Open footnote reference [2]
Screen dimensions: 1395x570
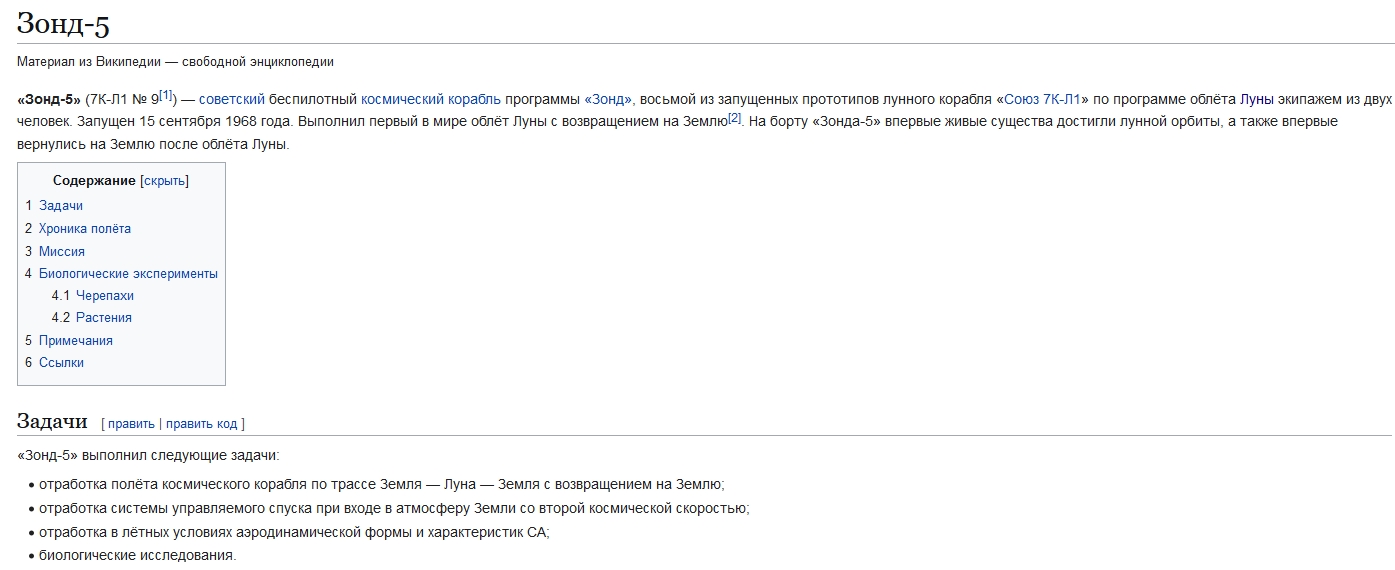734,117
